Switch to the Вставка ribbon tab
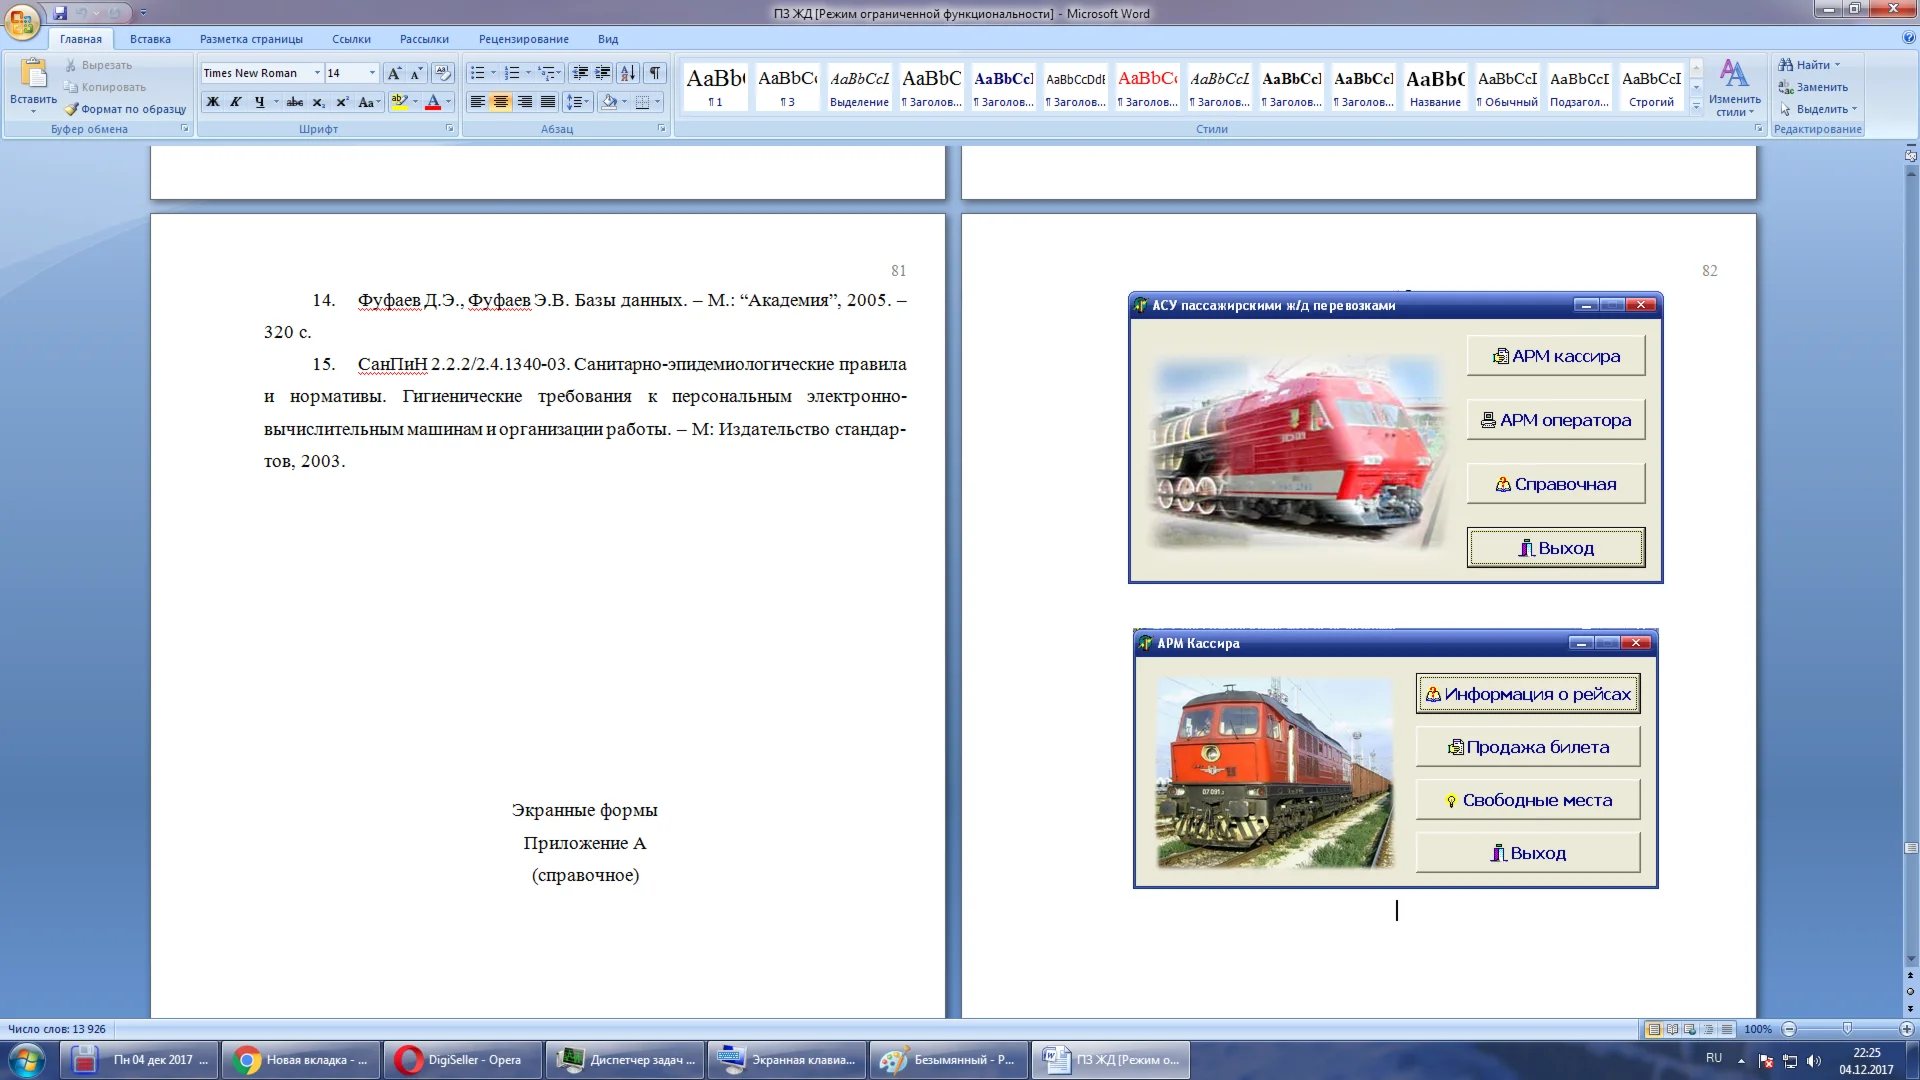The height and width of the screenshot is (1080, 1920). (x=150, y=39)
